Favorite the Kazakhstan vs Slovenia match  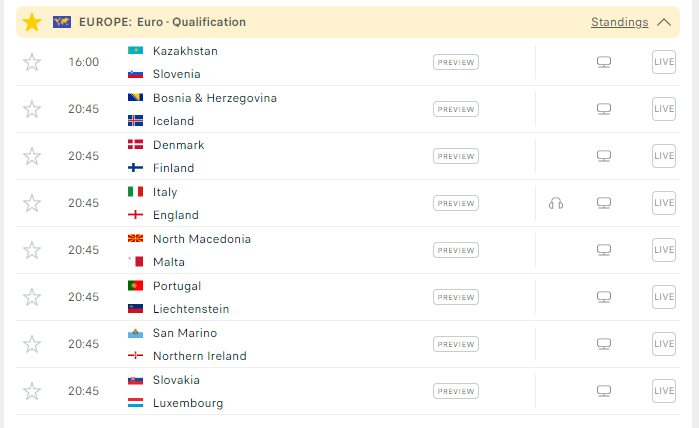32,62
